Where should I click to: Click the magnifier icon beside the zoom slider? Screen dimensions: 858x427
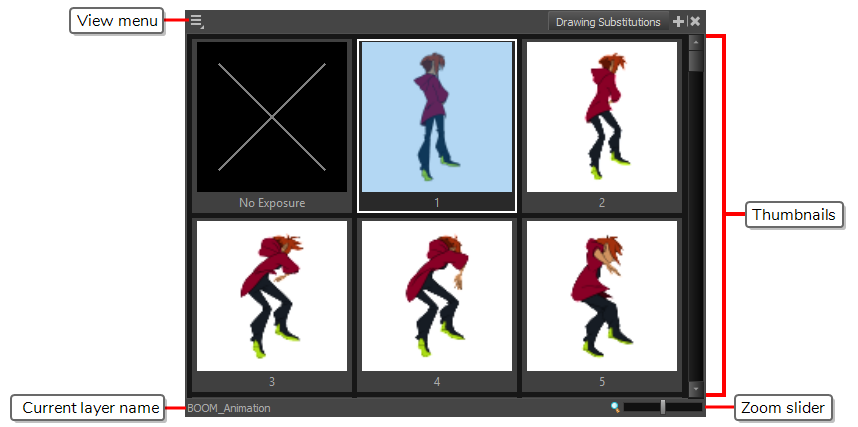pos(616,407)
